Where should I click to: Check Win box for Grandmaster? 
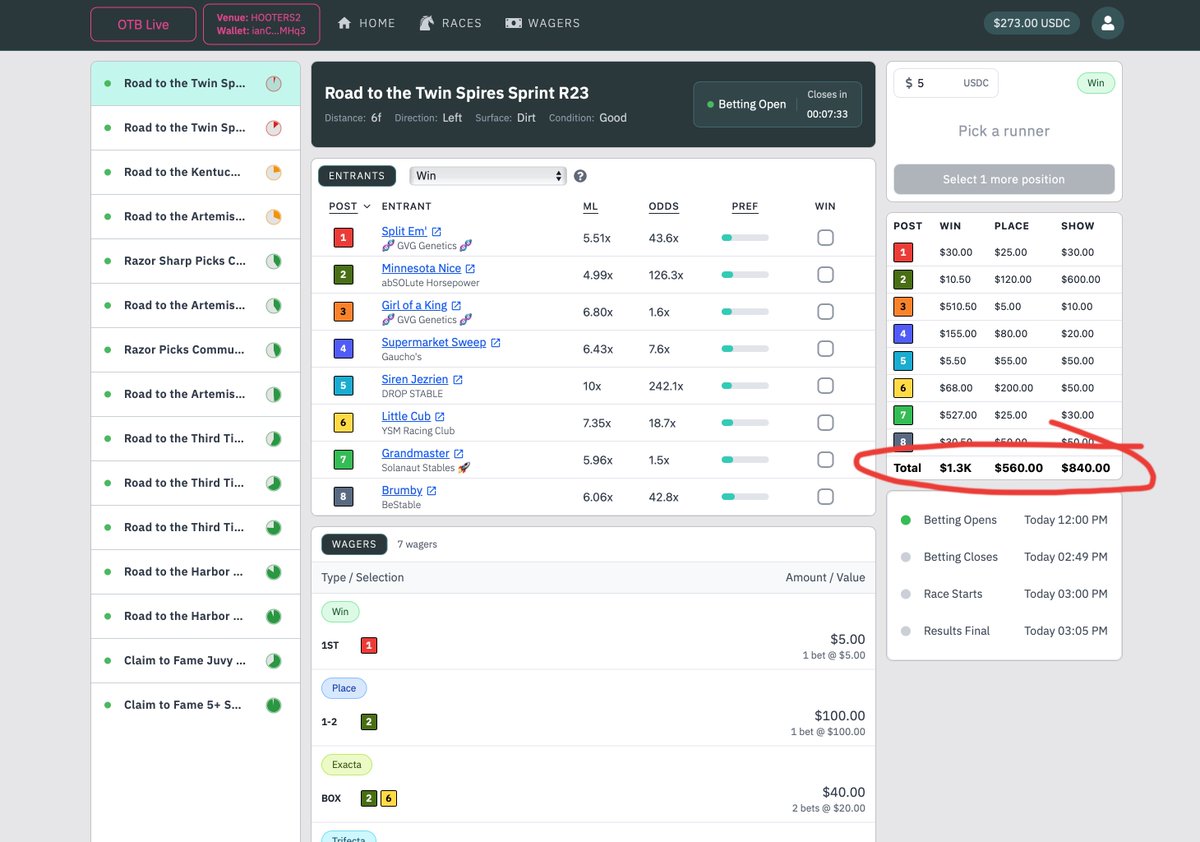pyautogui.click(x=825, y=460)
